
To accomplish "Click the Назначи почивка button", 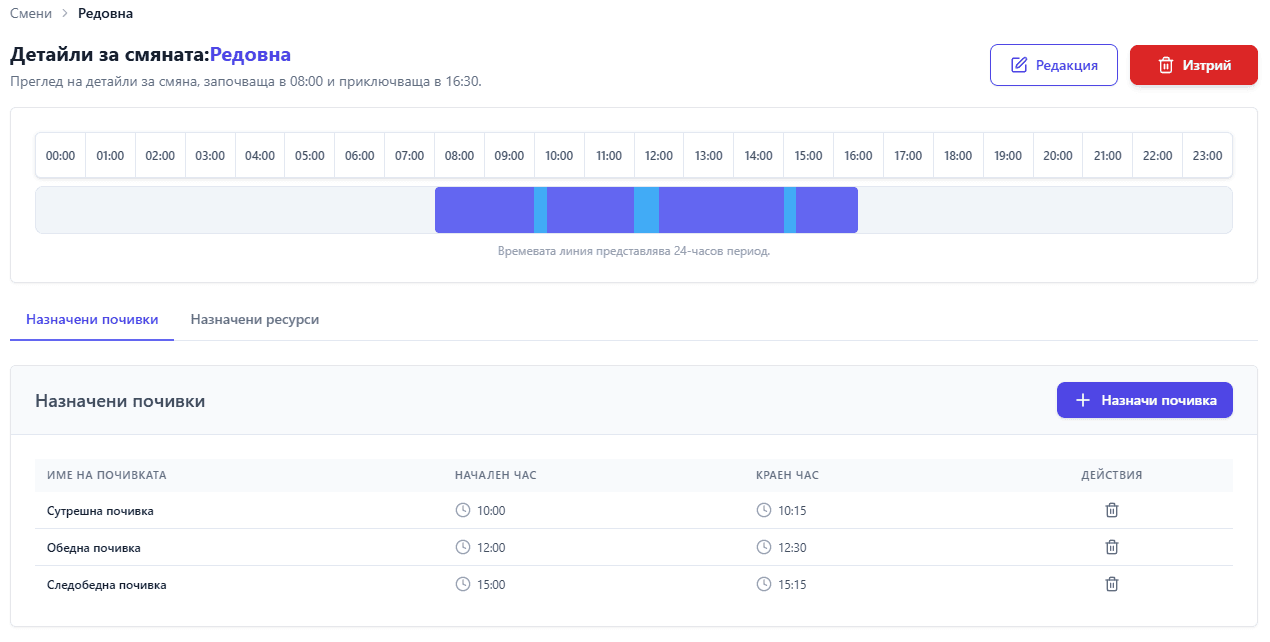I will point(1144,400).
